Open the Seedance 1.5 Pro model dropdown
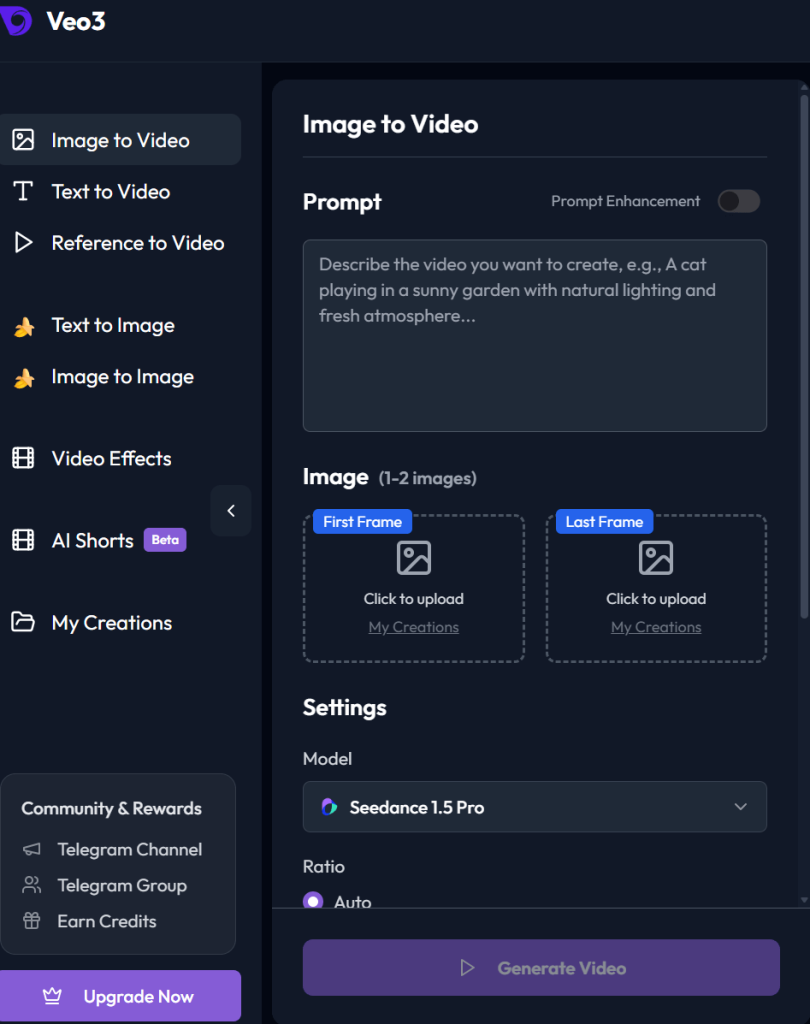Viewport: 810px width, 1024px height. tap(534, 807)
